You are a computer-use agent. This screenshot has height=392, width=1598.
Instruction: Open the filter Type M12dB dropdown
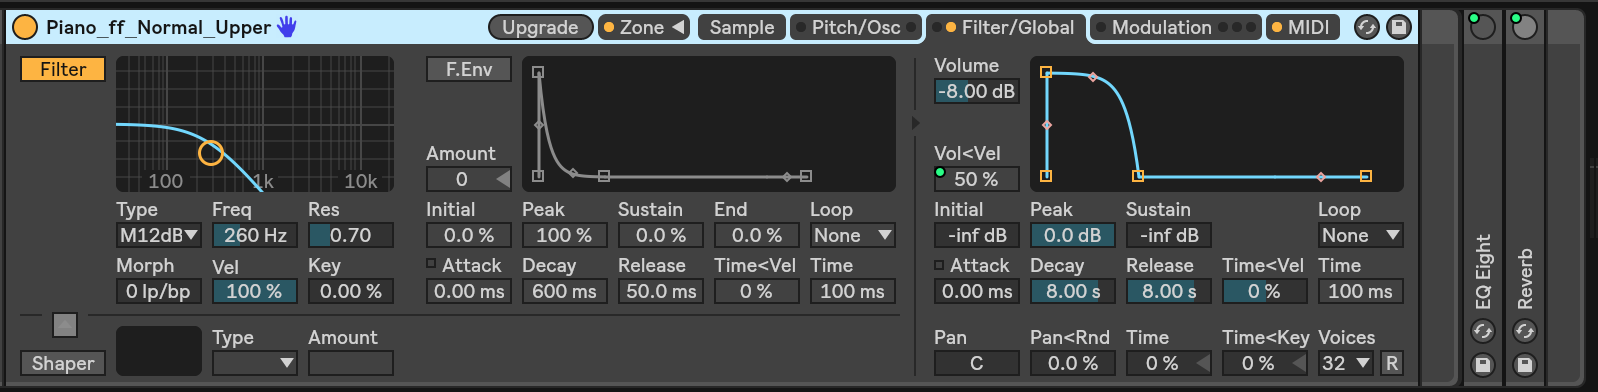coord(159,235)
